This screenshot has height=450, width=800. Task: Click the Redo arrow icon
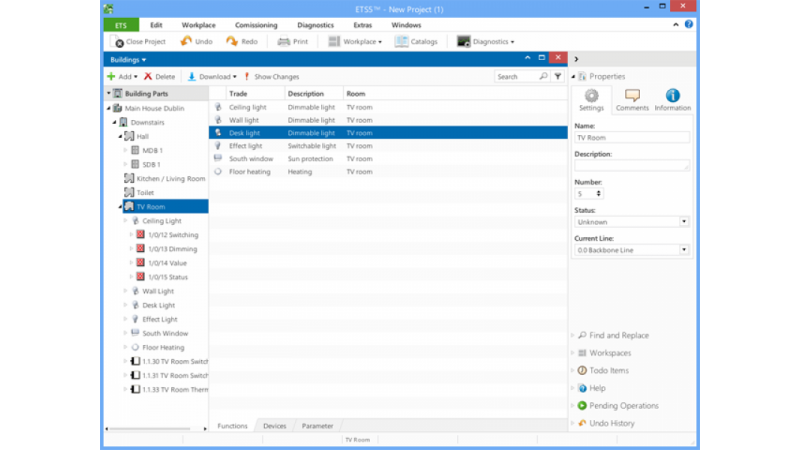[x=232, y=42]
